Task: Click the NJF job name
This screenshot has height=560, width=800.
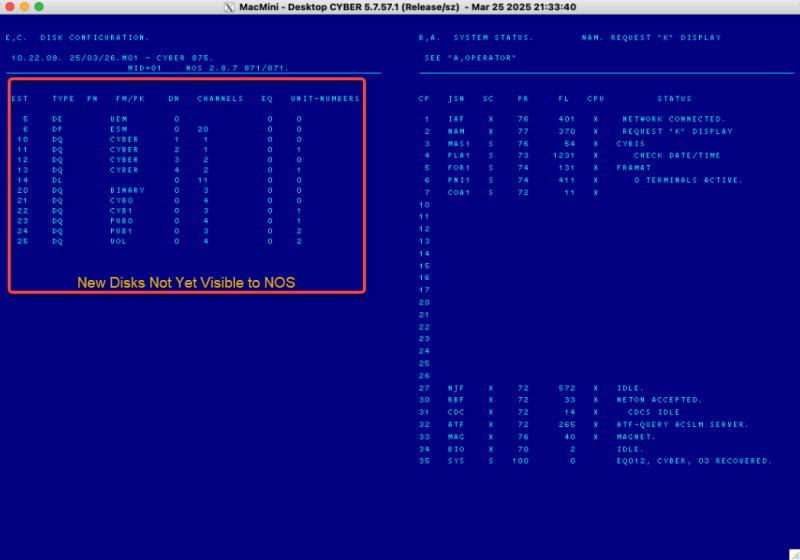Action: [x=456, y=388]
